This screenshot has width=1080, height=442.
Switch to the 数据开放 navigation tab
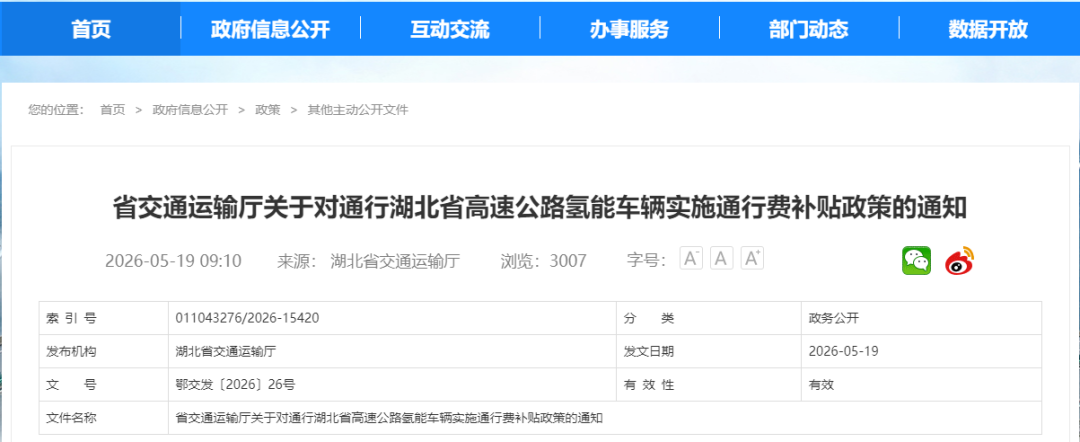click(x=988, y=29)
